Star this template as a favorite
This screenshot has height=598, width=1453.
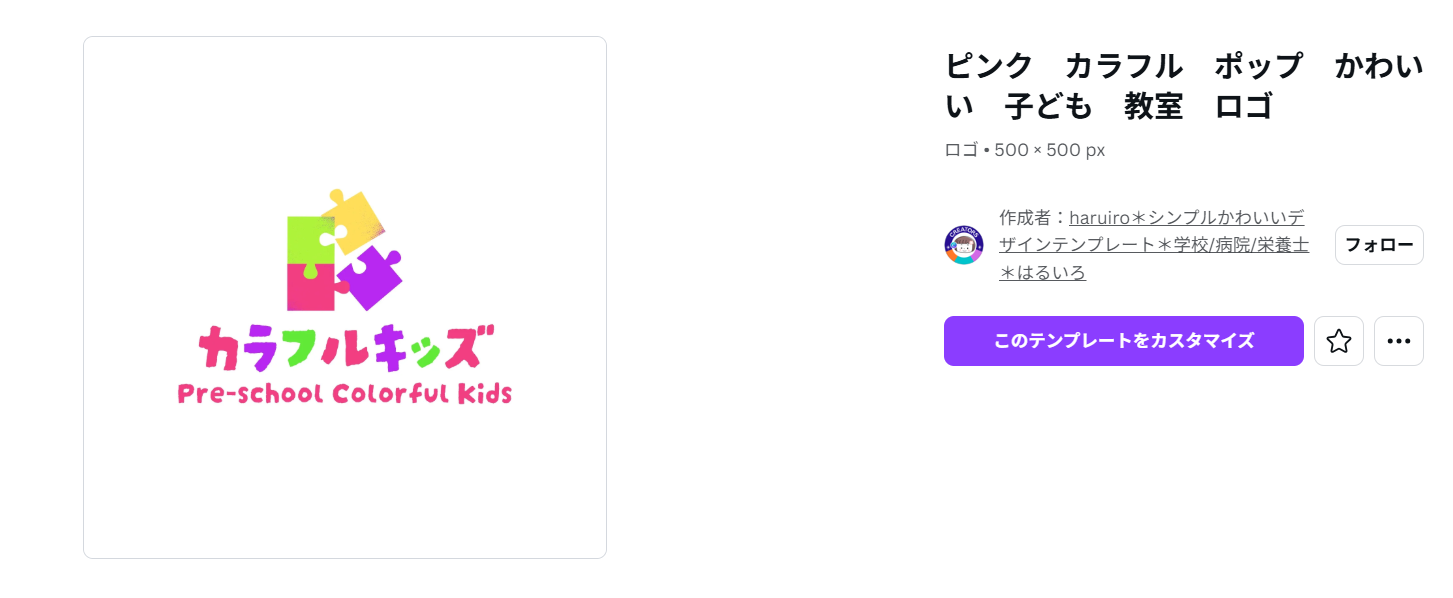[x=1338, y=341]
